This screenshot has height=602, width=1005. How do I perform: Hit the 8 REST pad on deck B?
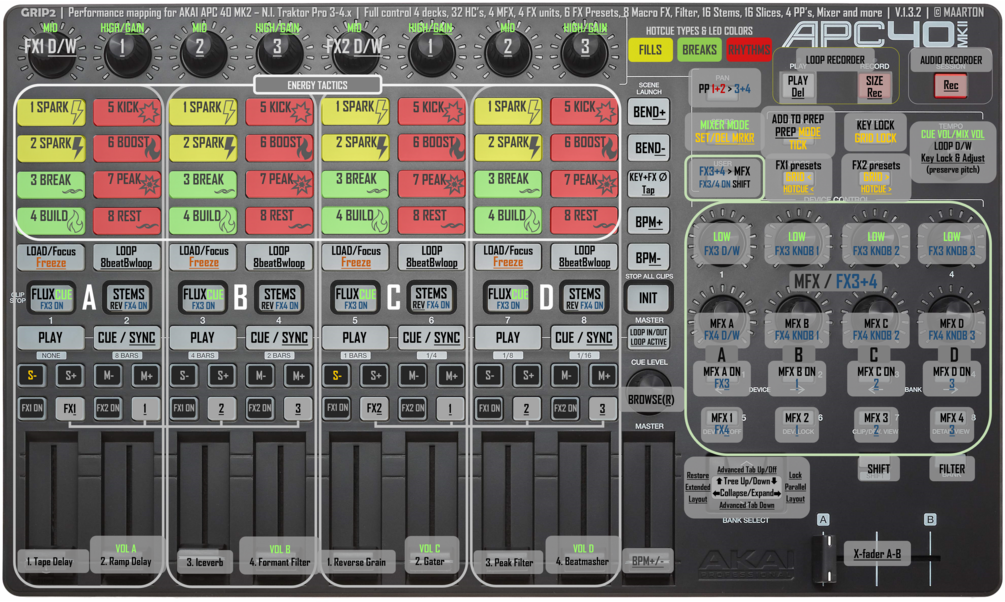pos(279,221)
